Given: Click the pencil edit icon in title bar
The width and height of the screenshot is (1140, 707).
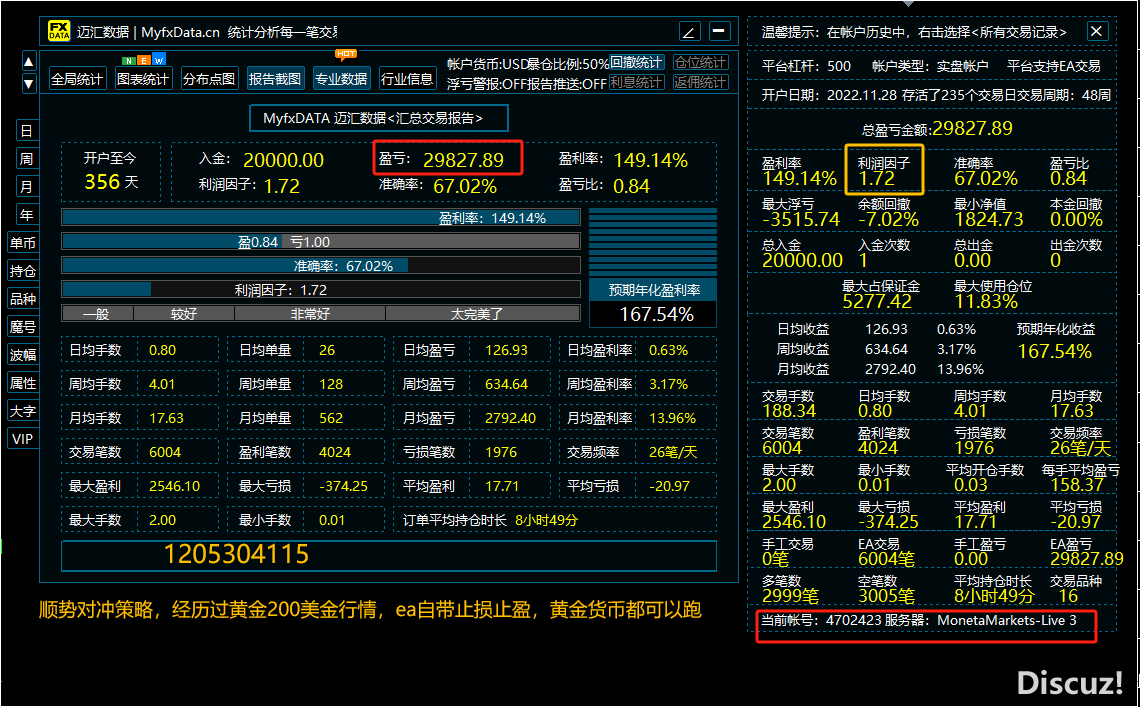Looking at the screenshot, I should point(689,31).
